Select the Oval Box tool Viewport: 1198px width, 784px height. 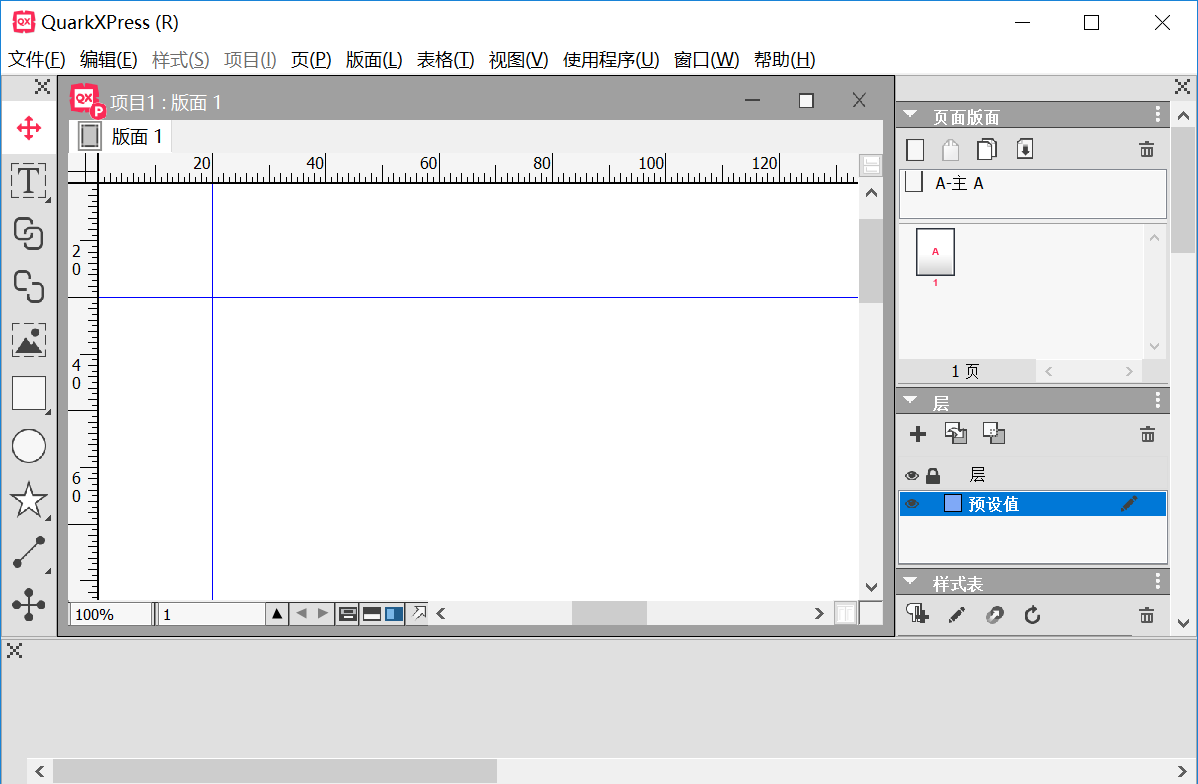(29, 446)
